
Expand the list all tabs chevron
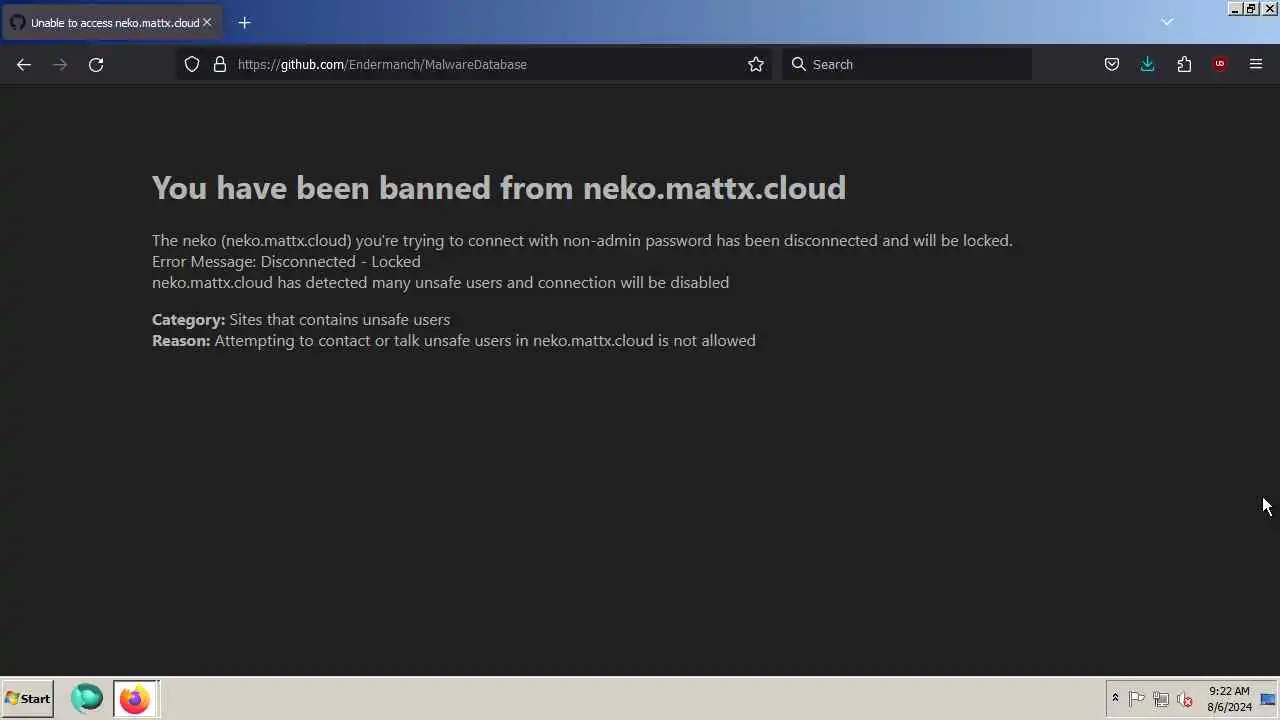(1167, 22)
